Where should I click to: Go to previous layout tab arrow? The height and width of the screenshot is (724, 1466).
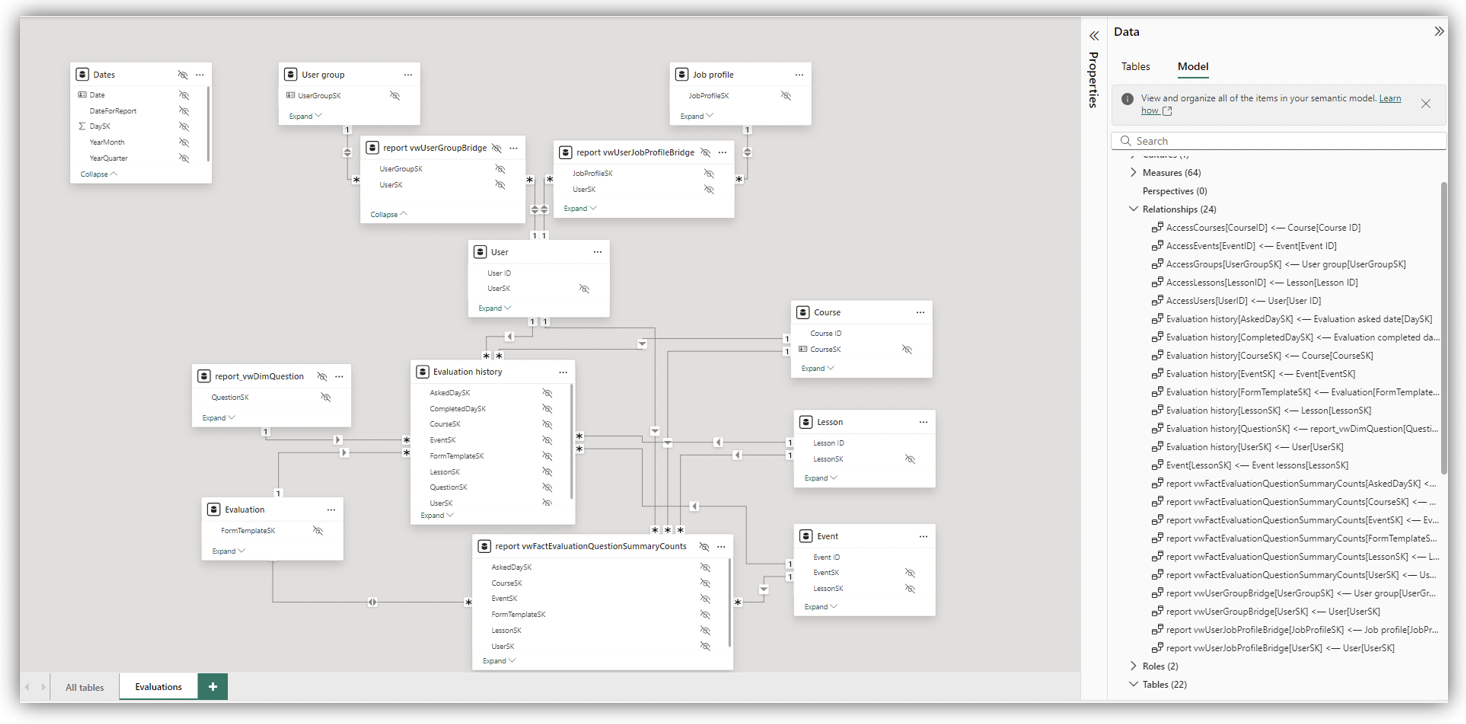(28, 687)
